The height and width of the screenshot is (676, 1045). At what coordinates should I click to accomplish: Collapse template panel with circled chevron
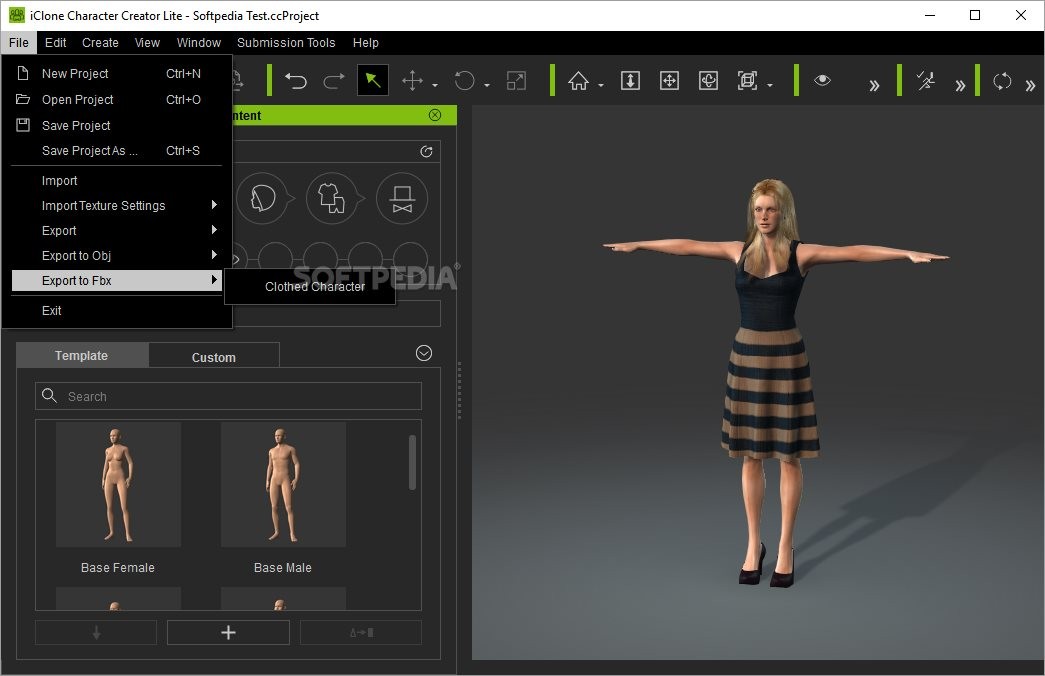424,353
